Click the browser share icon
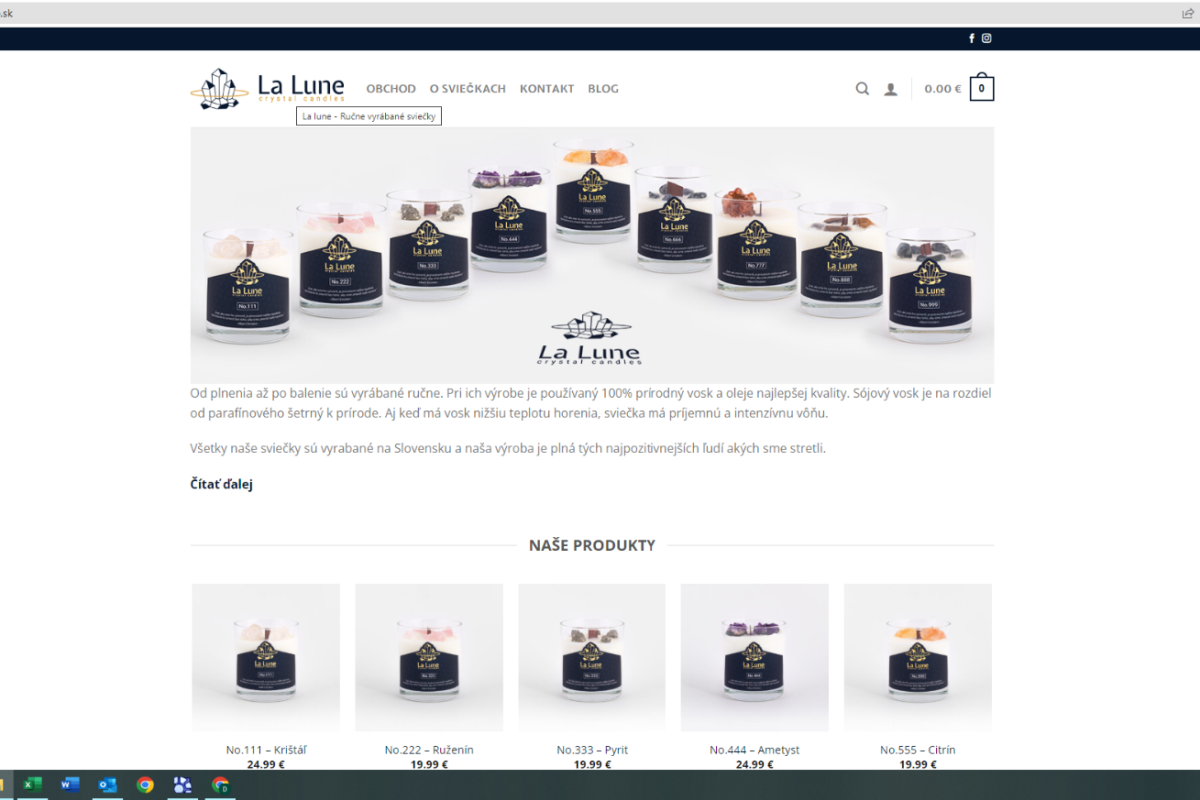The image size is (1200, 800). 1188,13
